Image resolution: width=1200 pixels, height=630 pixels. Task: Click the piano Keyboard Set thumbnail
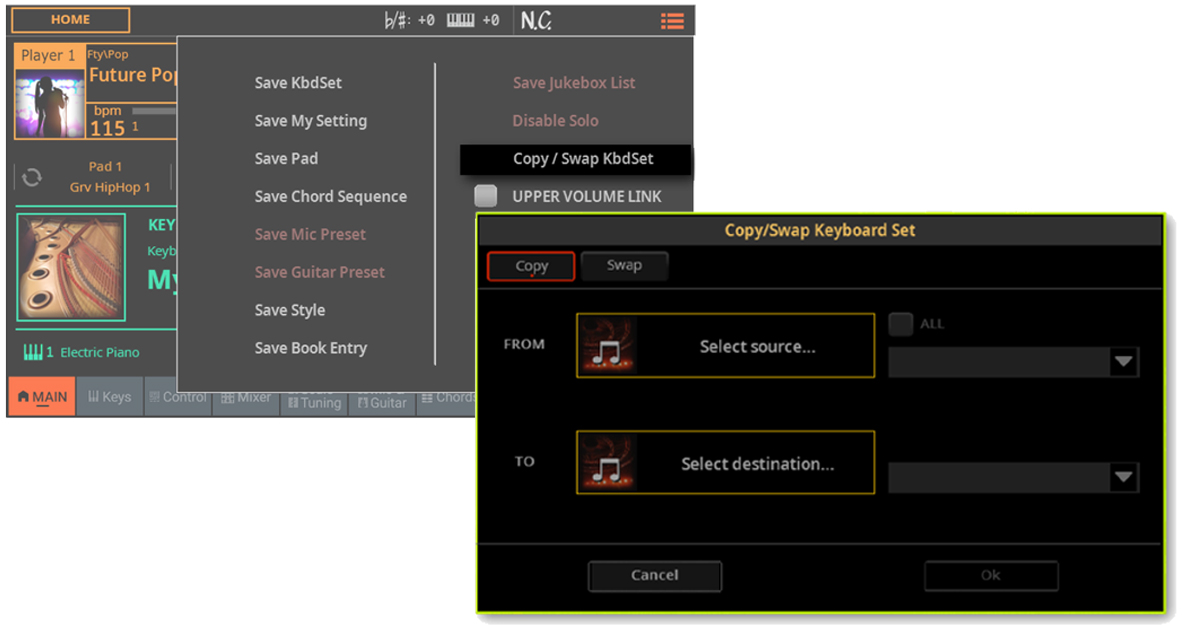[x=71, y=267]
